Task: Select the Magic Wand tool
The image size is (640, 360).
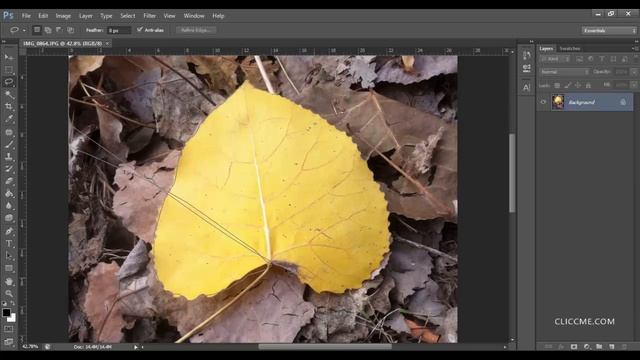Action: (9, 94)
